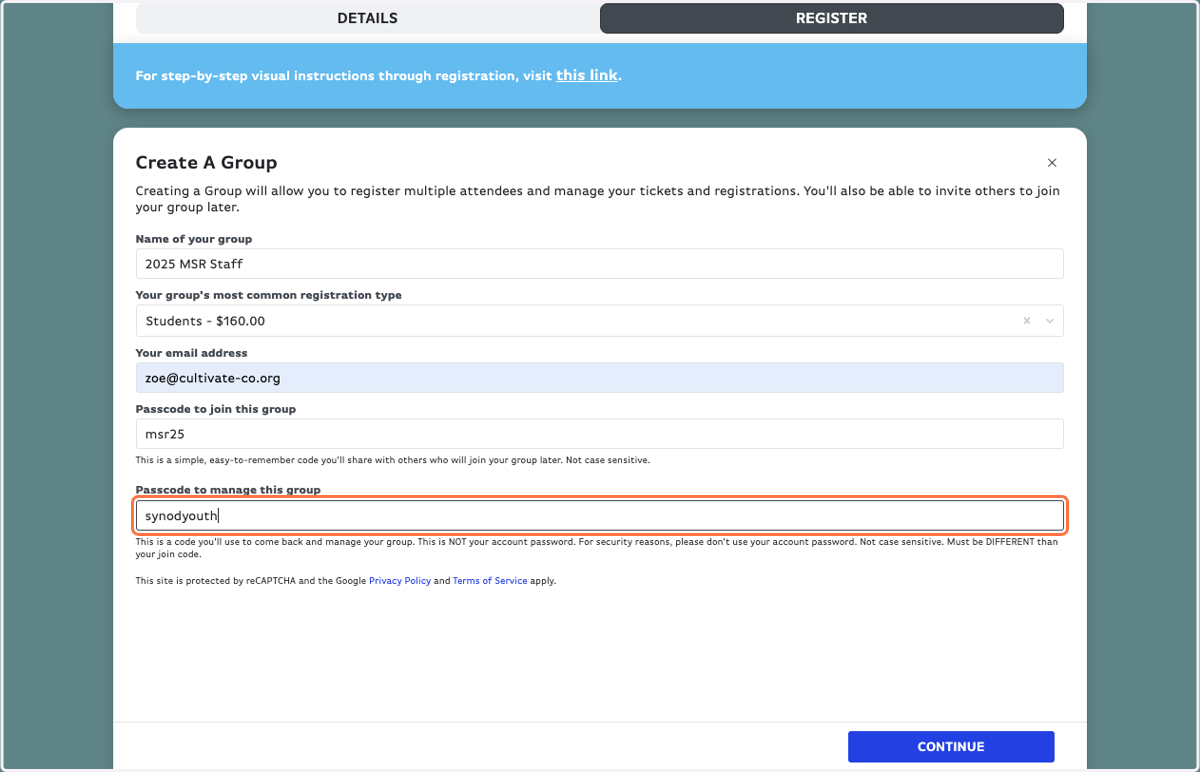This screenshot has height=772, width=1200.
Task: Select the 'Students - $160.00' value
Action: tap(205, 321)
